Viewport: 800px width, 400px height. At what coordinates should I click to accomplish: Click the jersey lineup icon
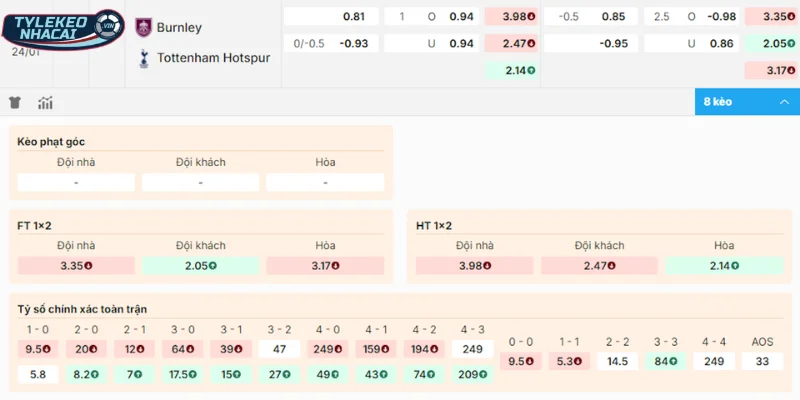(x=15, y=102)
